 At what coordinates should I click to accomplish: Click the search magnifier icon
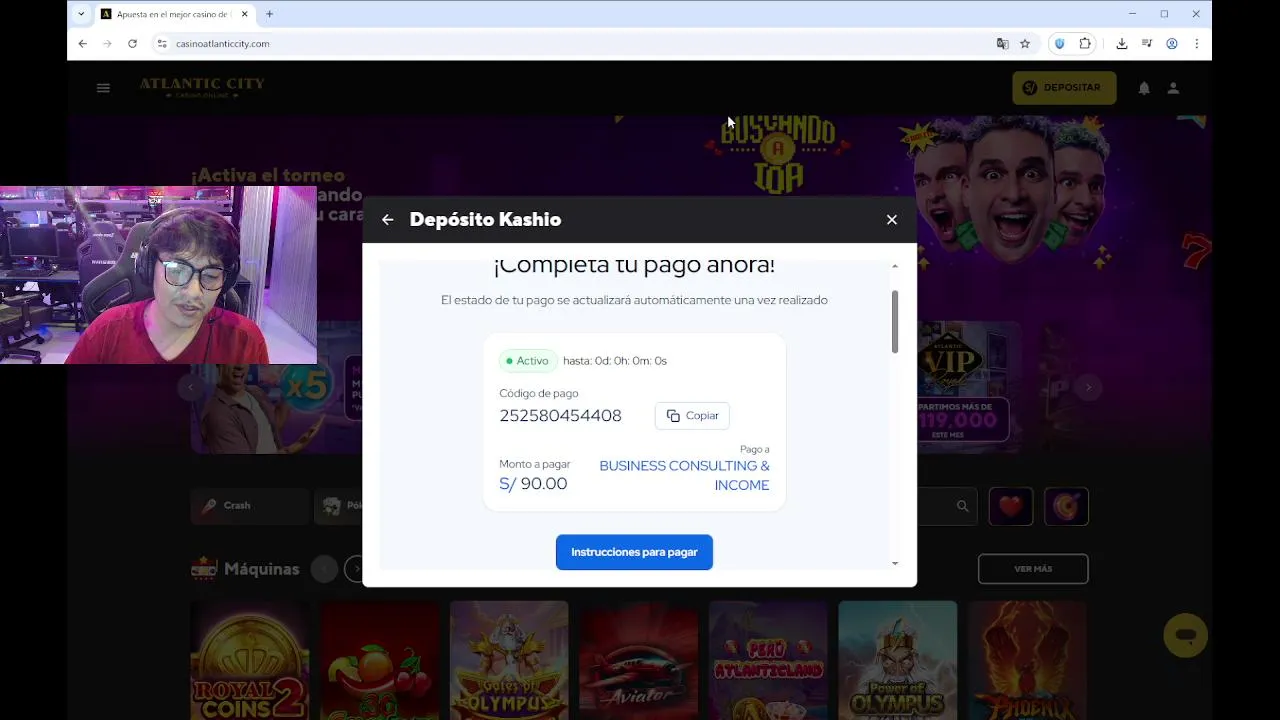[963, 506]
